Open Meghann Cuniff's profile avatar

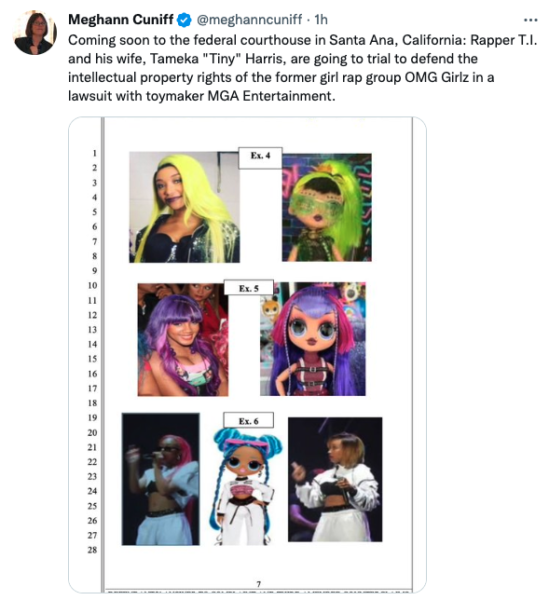(x=35, y=33)
